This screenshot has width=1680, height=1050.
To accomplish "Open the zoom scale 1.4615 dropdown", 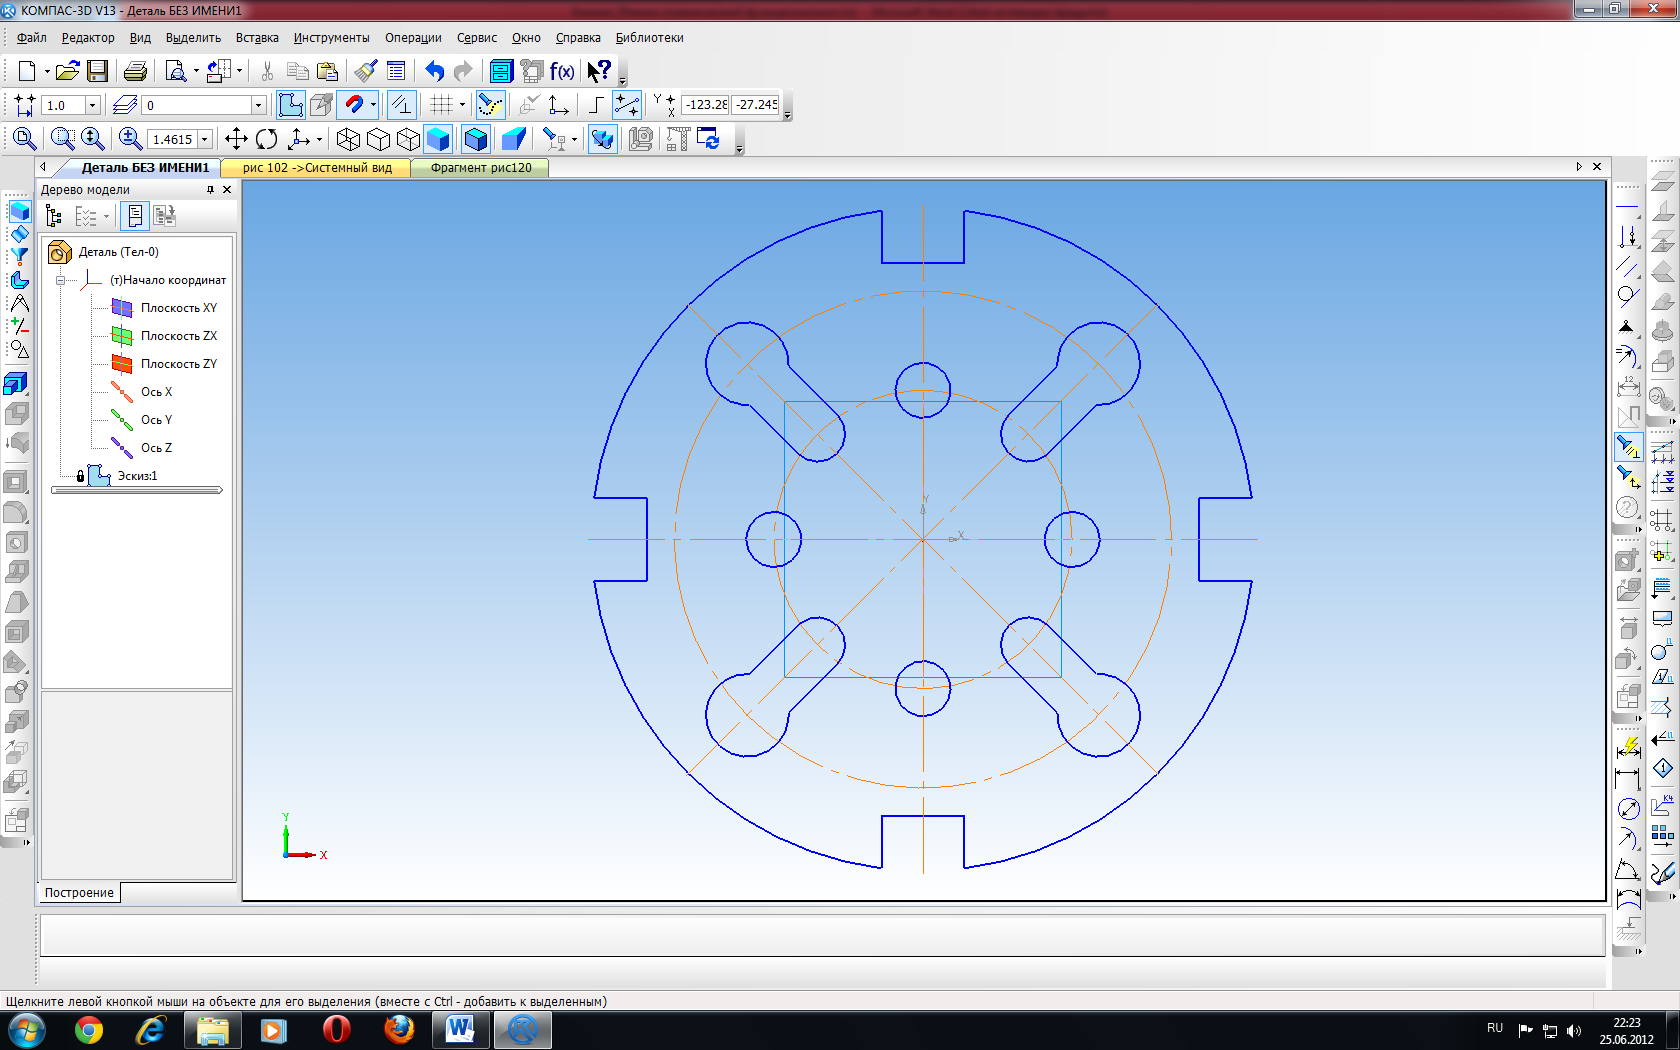I will click(205, 139).
